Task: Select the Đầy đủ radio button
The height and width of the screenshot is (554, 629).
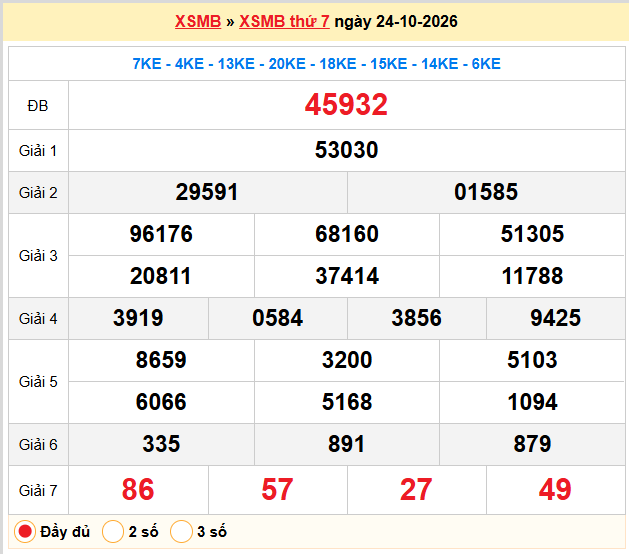Action: click(x=25, y=532)
